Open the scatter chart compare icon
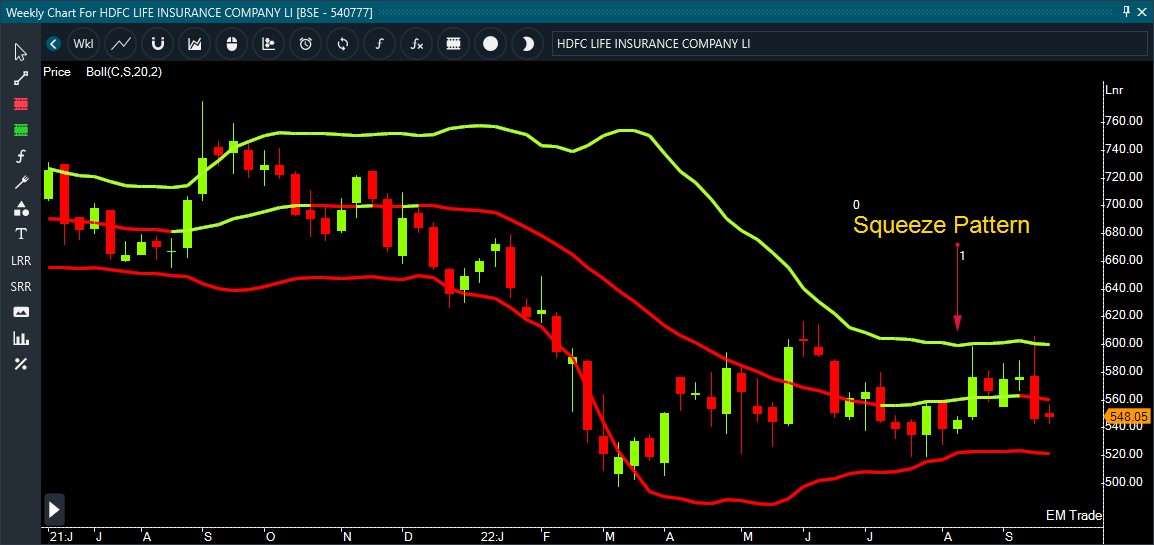The height and width of the screenshot is (545, 1154). coord(269,44)
